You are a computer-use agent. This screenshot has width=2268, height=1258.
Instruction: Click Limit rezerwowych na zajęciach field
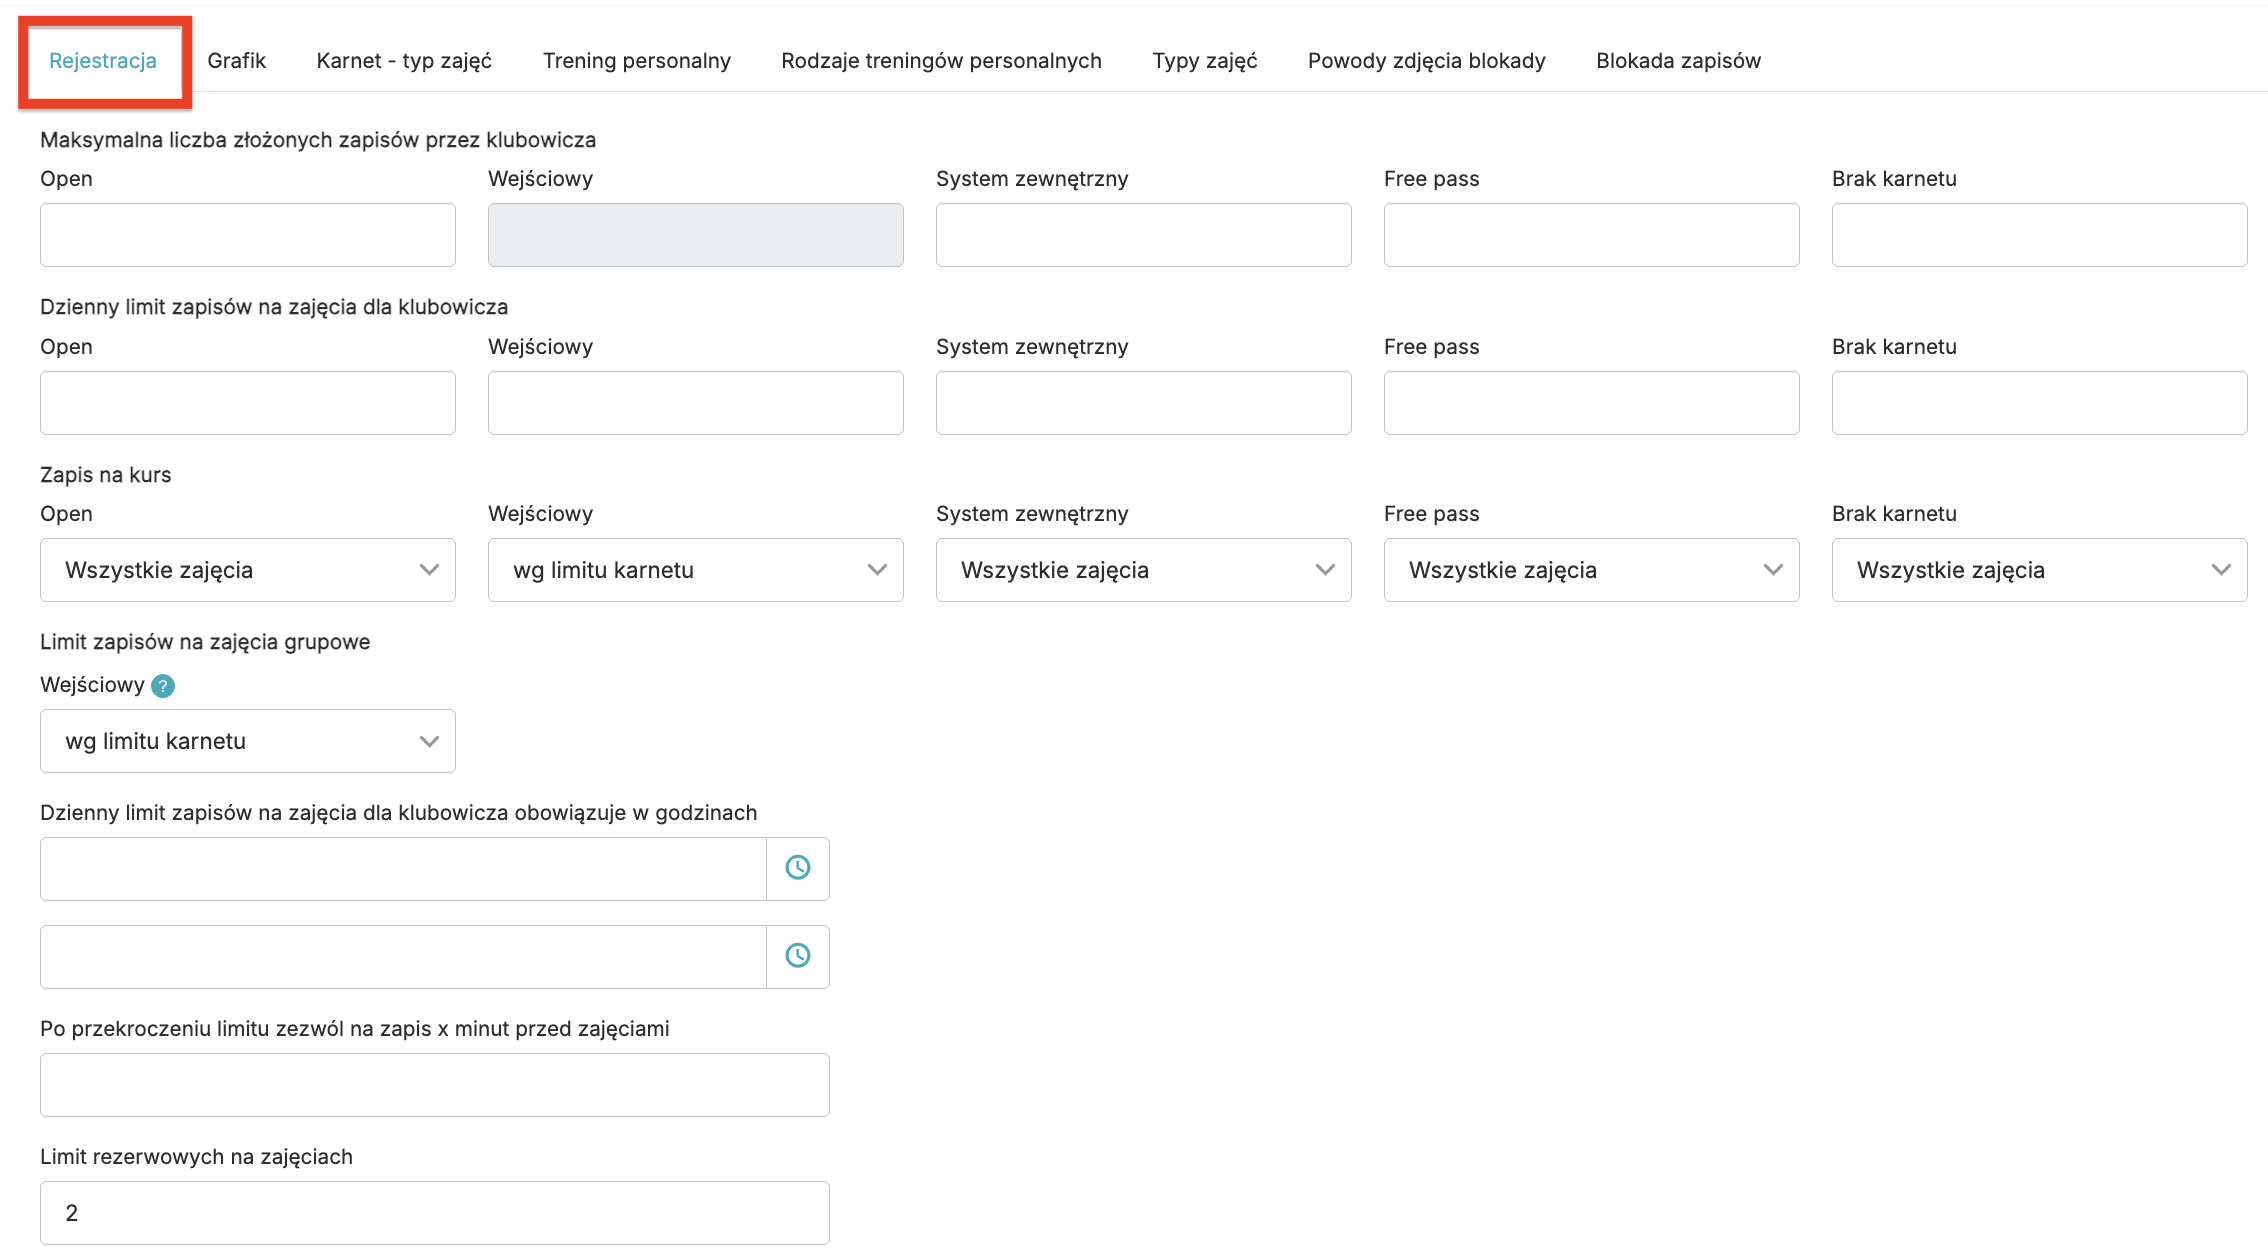(x=434, y=1213)
